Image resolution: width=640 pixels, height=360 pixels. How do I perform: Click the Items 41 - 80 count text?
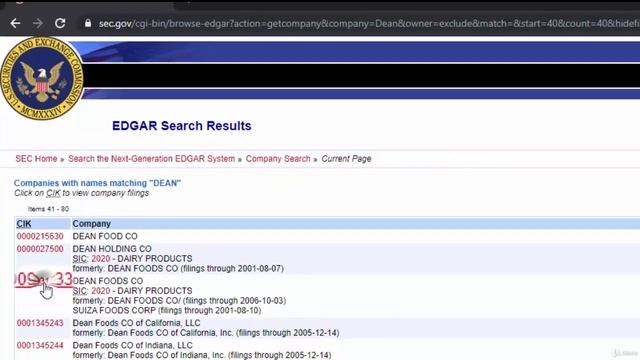[48, 209]
